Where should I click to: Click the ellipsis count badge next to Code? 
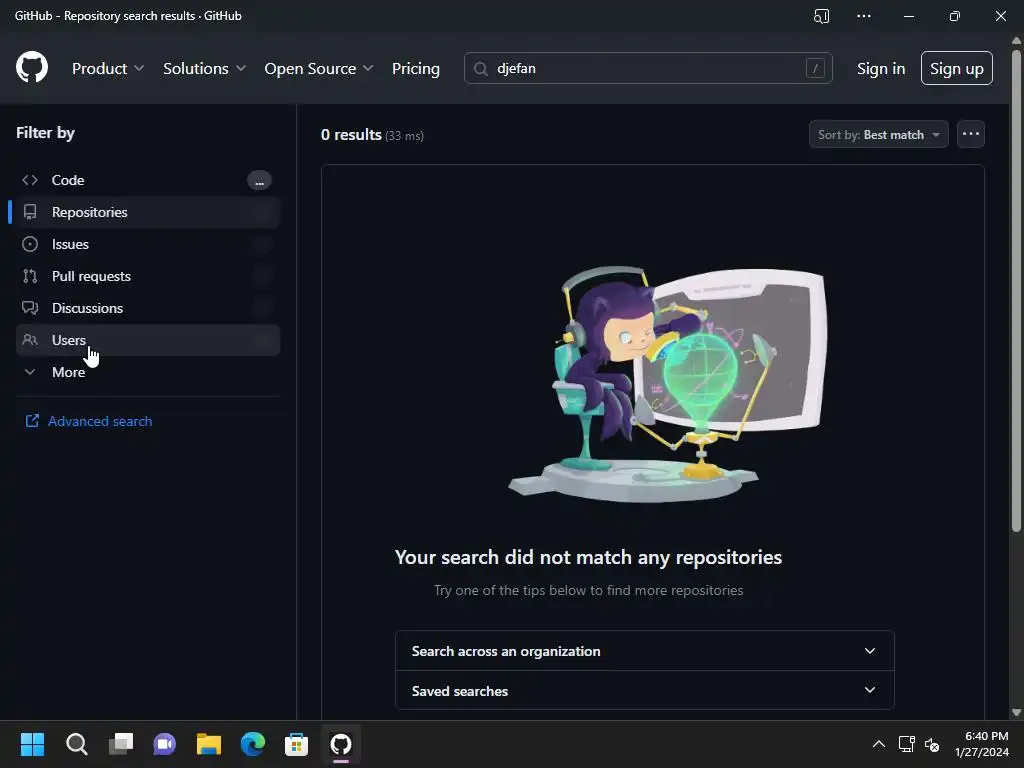coord(259,181)
